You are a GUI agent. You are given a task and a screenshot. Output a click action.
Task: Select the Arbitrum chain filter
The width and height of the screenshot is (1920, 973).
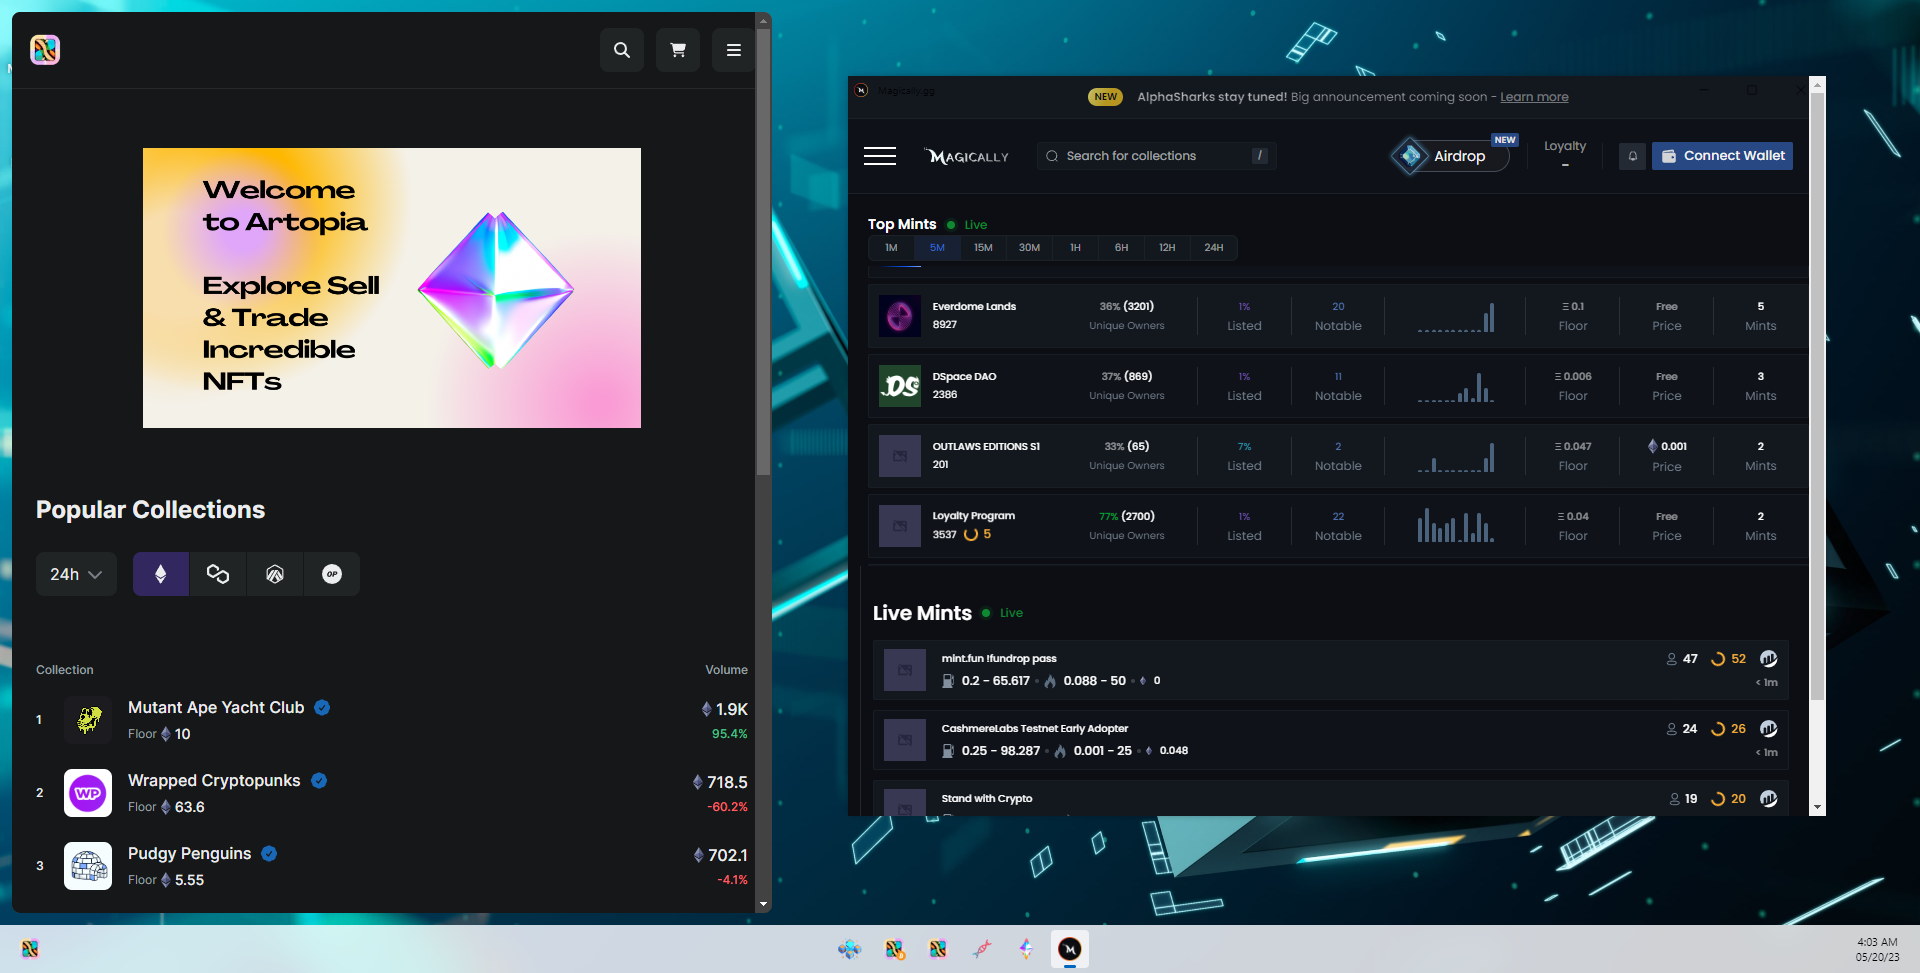[275, 574]
